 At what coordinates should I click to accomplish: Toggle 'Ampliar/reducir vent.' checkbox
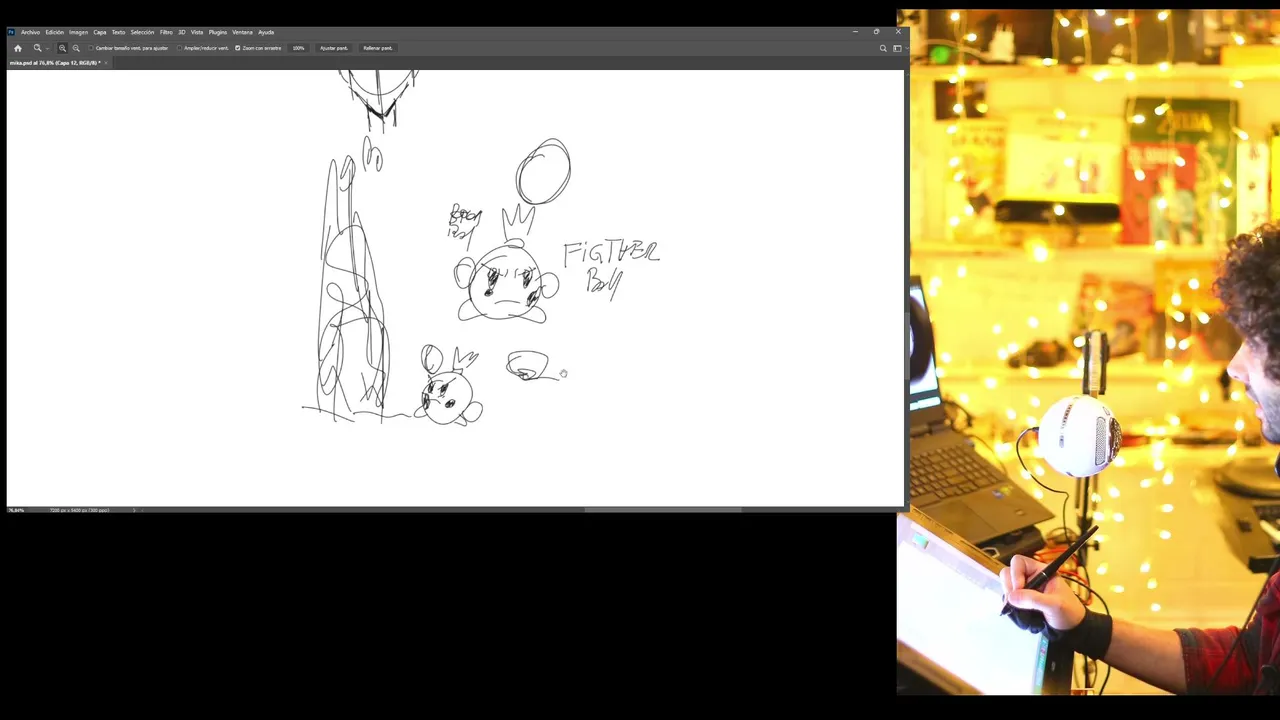[180, 48]
